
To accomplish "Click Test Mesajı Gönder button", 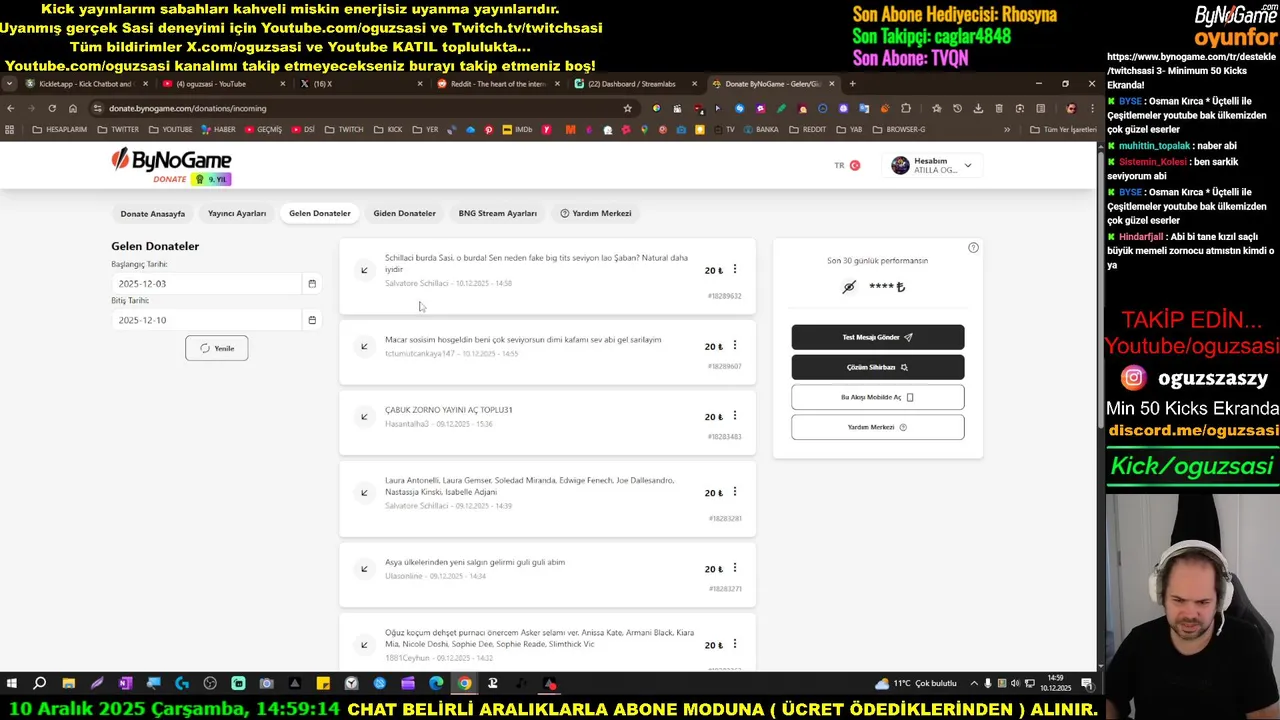I will (x=878, y=337).
